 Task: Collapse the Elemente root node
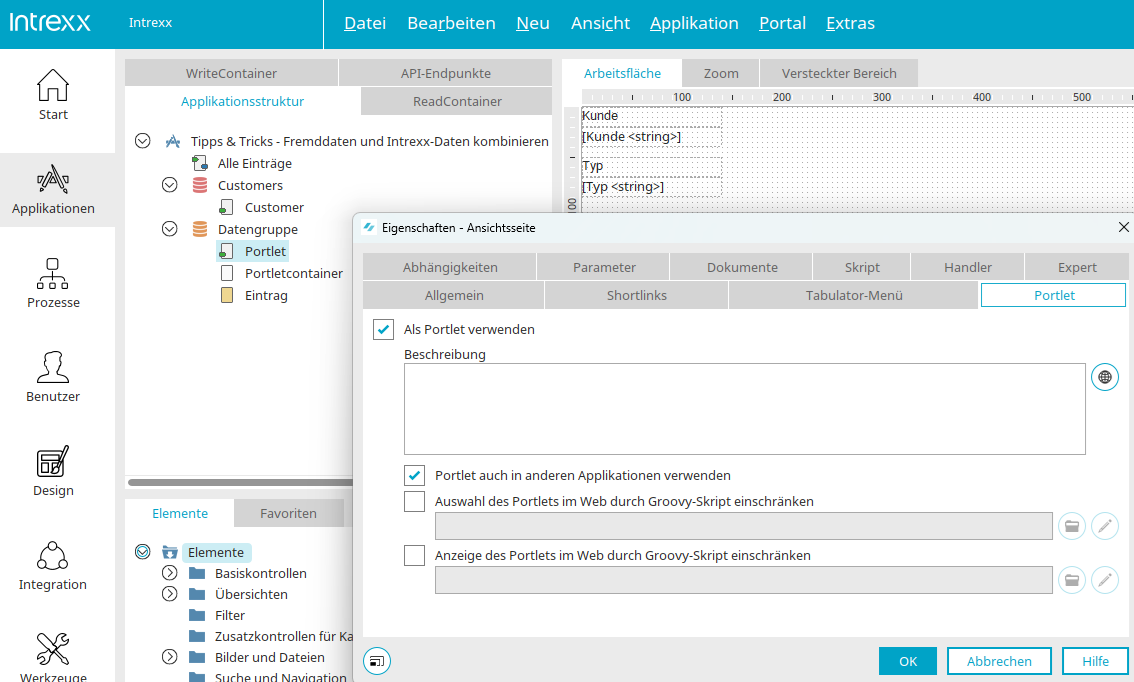142,552
